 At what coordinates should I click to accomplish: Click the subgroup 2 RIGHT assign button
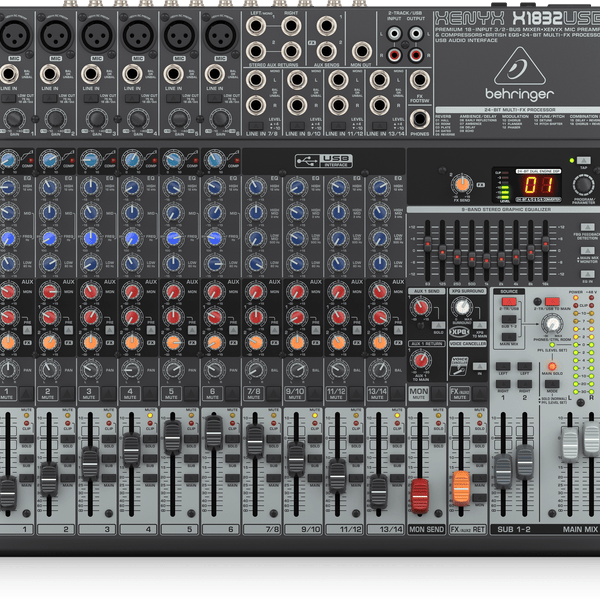[x=524, y=384]
